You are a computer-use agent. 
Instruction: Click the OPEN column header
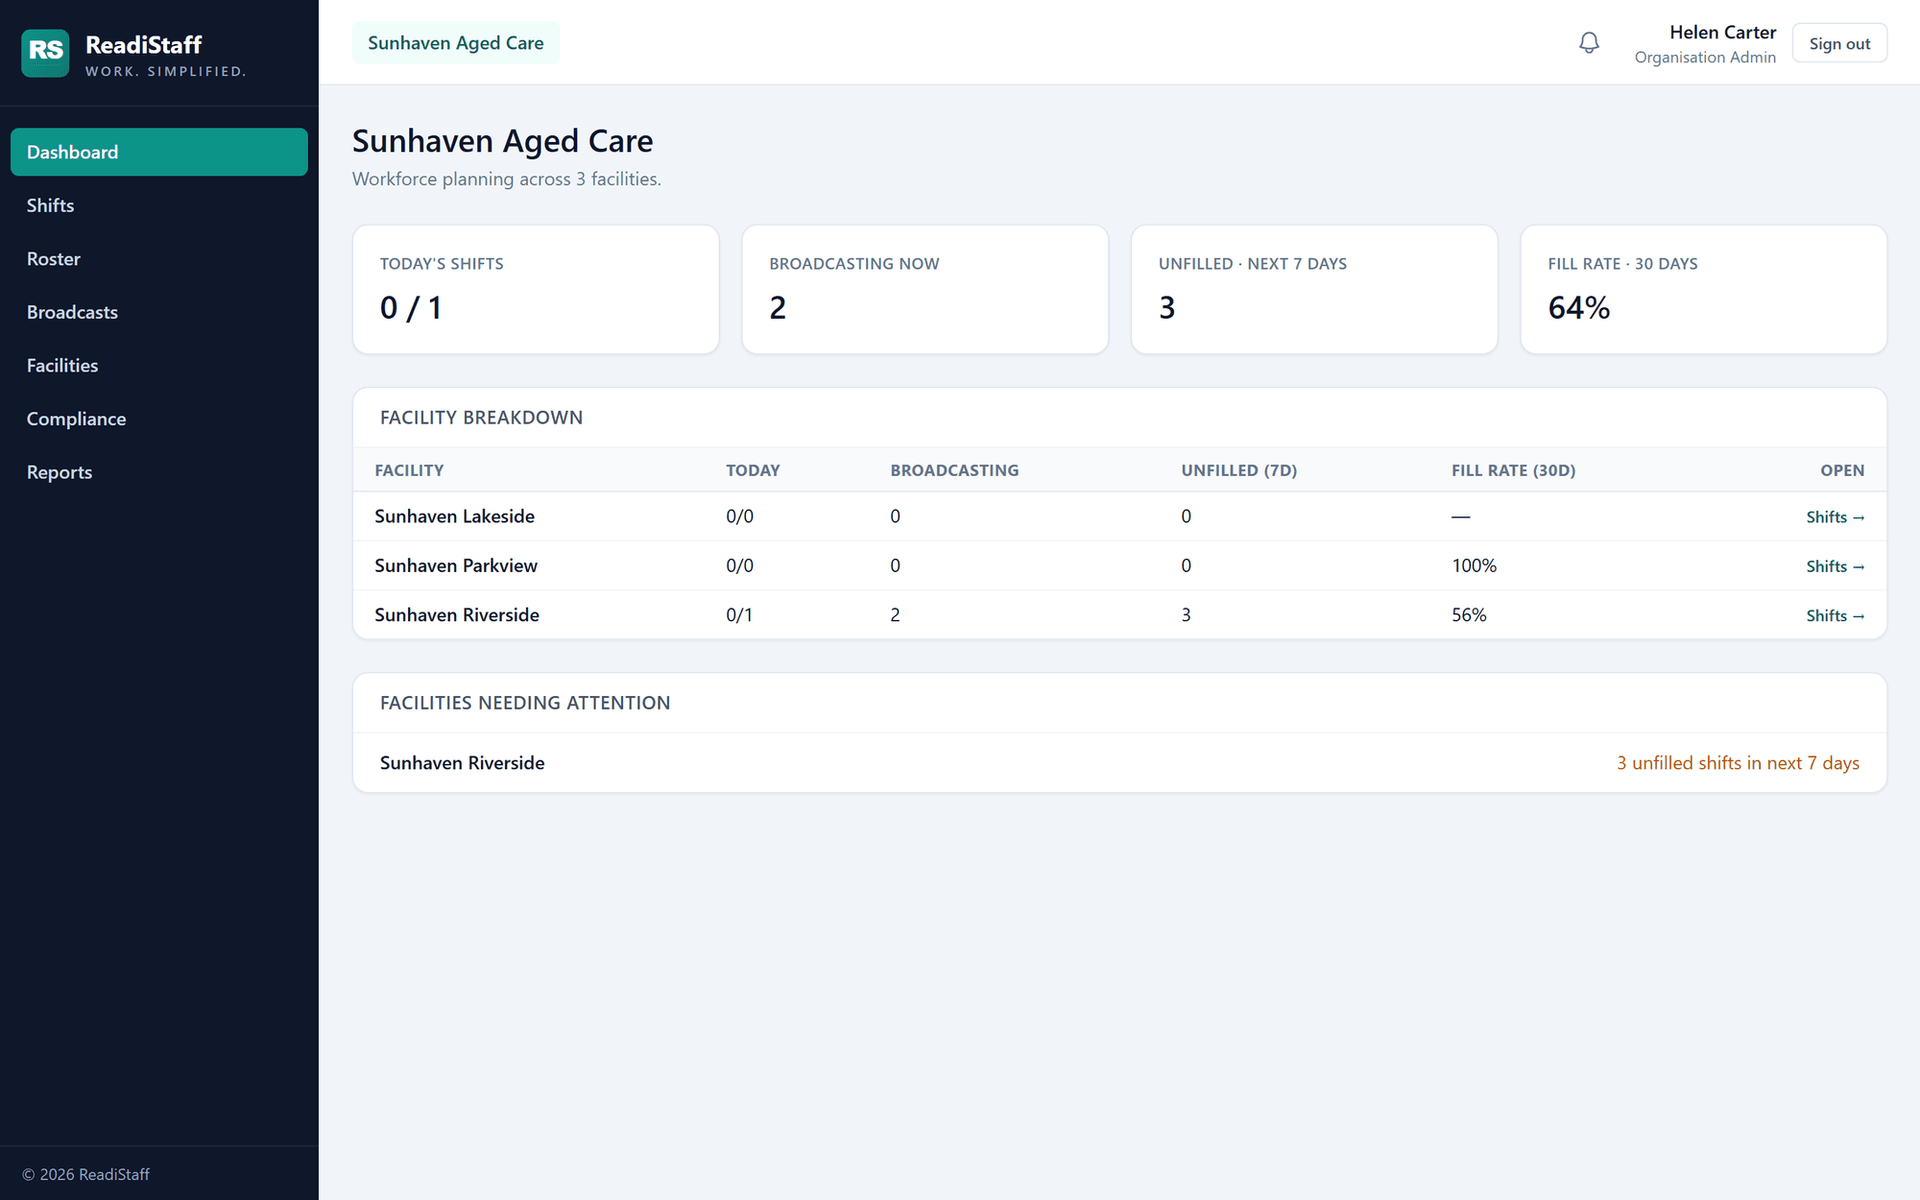[1842, 470]
